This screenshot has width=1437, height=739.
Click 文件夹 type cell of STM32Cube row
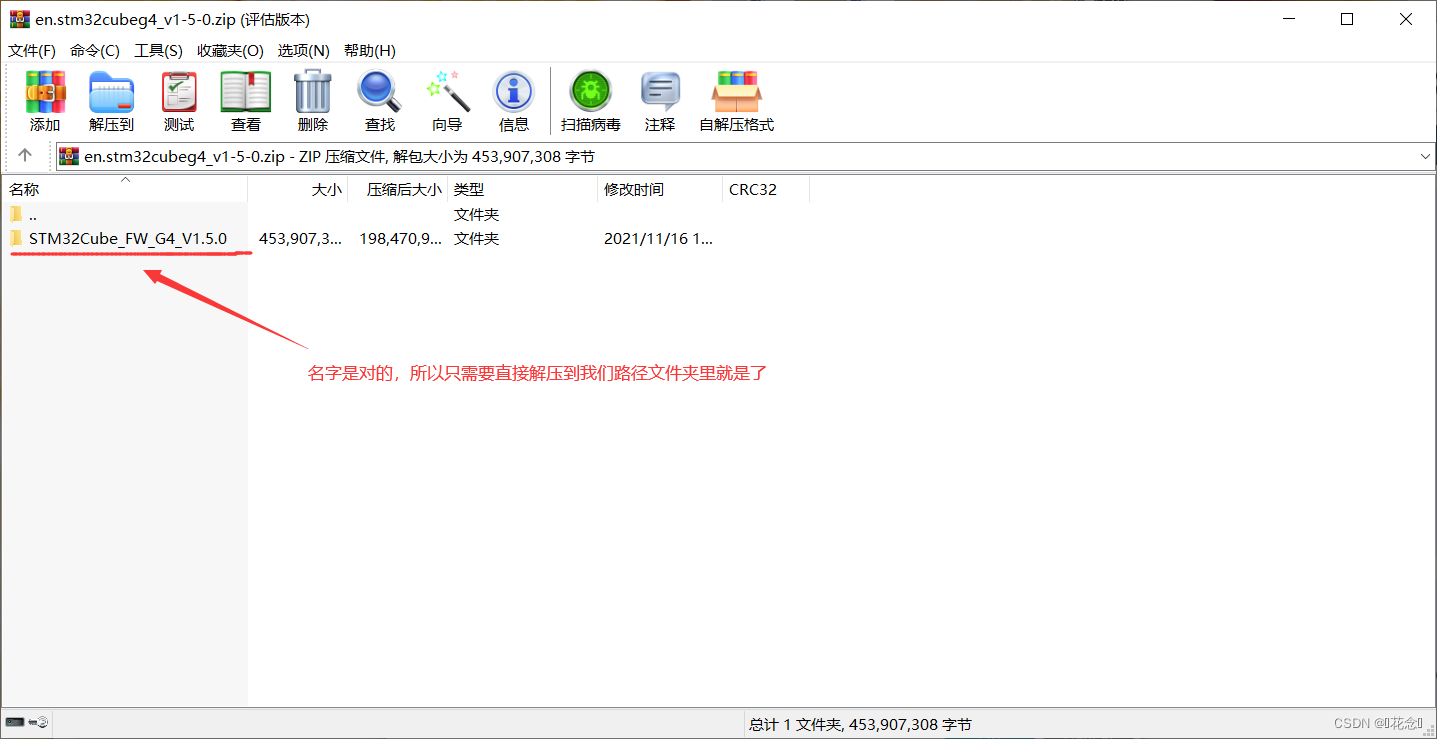click(x=476, y=238)
